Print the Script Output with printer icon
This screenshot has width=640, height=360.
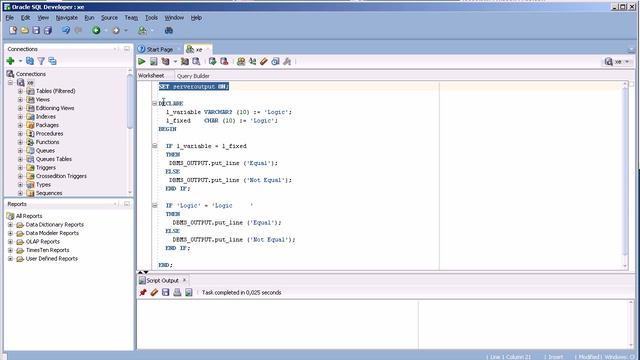tap(177, 292)
